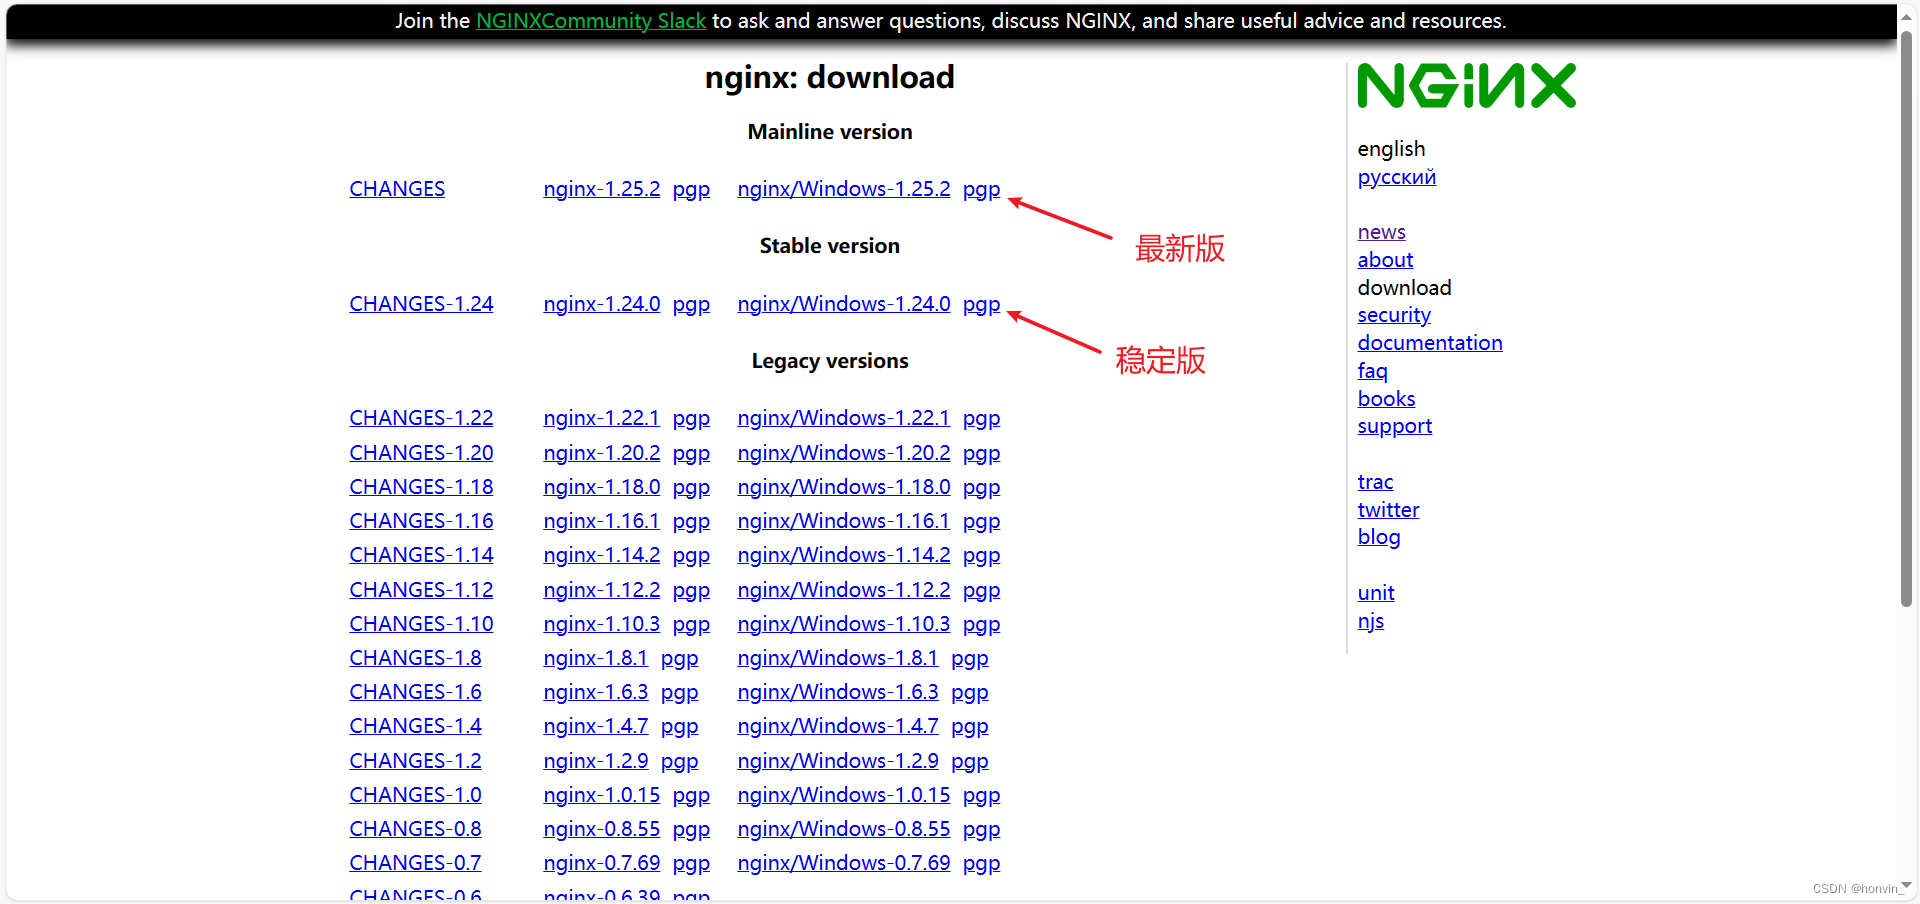The image size is (1920, 904).
Task: Open the faq page
Action: coord(1372,371)
